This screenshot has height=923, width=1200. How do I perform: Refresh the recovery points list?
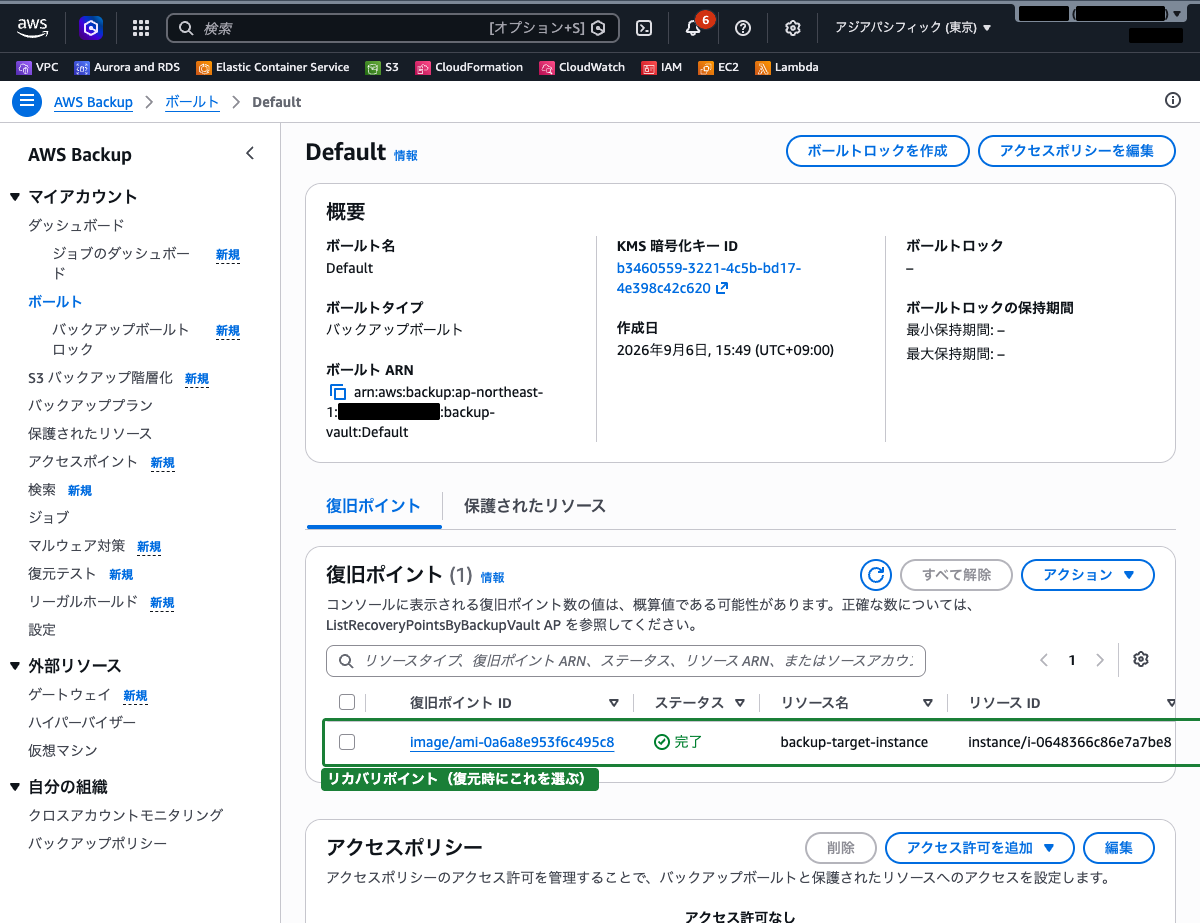tap(876, 575)
